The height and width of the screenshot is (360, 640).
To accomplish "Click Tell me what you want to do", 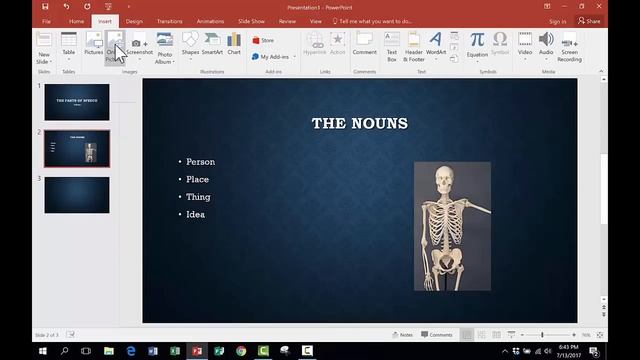I will point(372,21).
